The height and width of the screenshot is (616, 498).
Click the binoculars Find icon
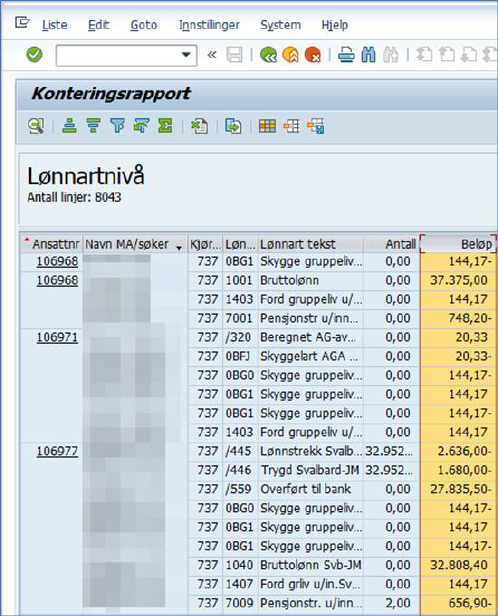point(368,55)
